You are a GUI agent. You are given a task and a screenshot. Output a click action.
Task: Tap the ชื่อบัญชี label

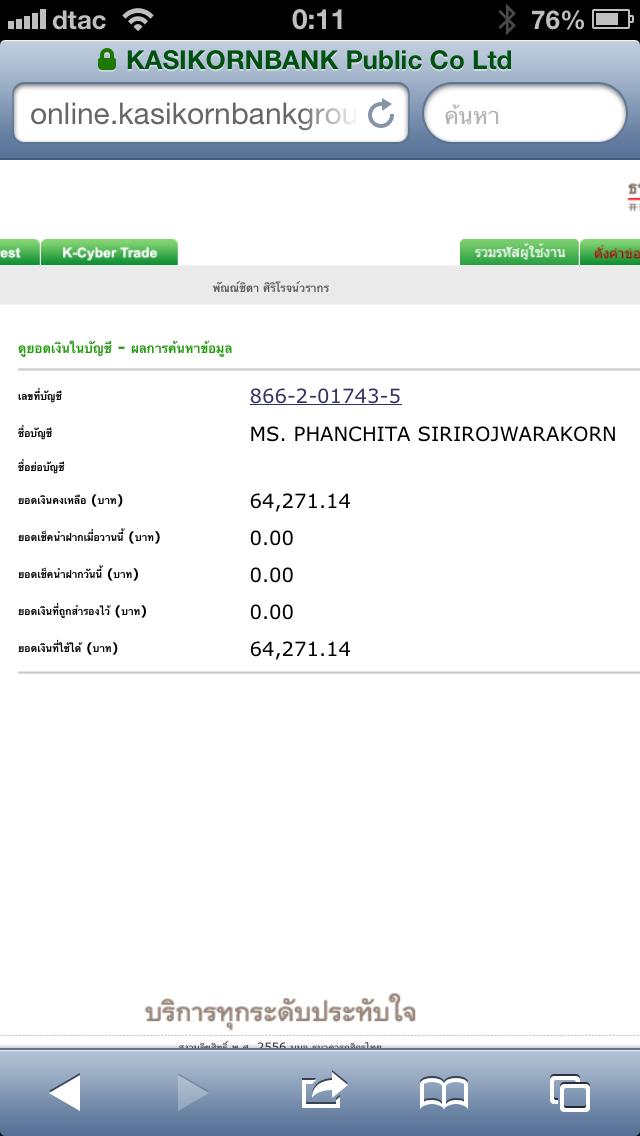tap(36, 434)
